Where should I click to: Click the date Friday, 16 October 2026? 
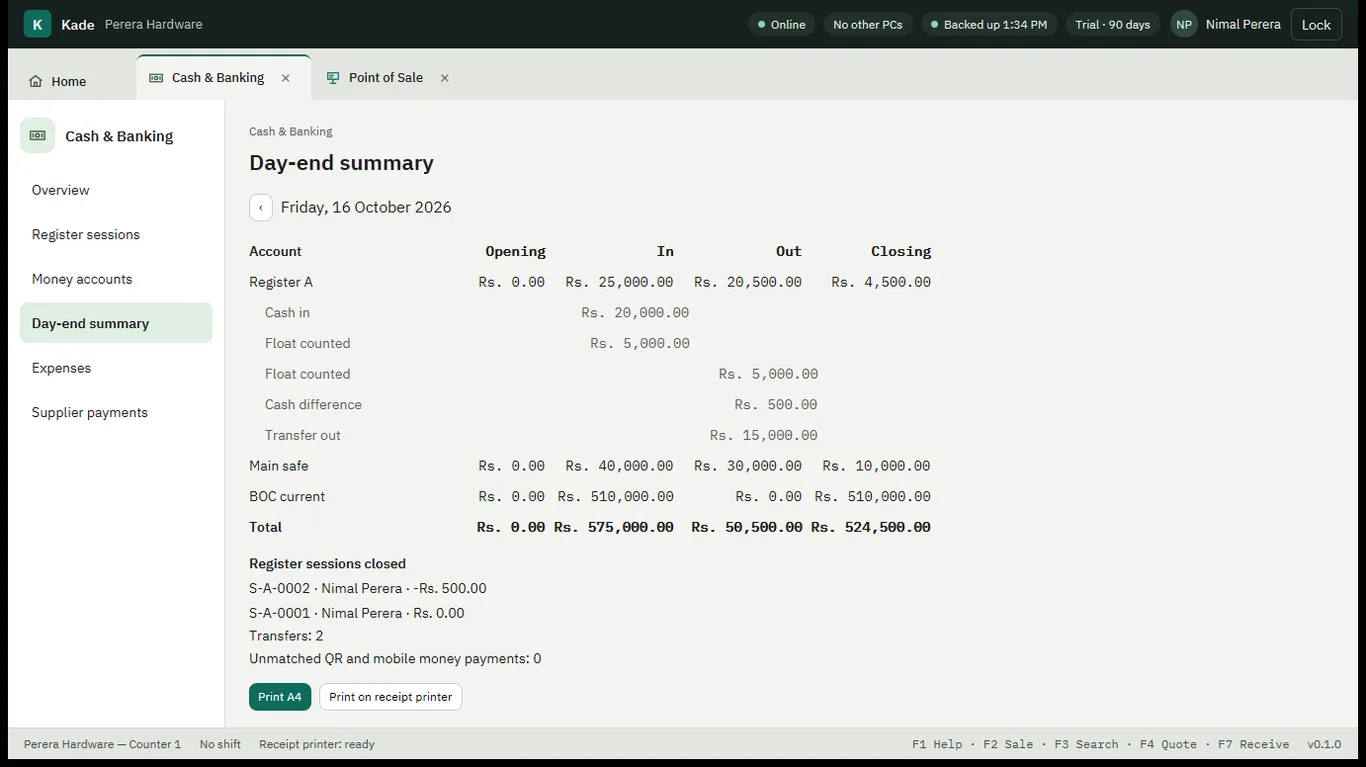point(366,207)
